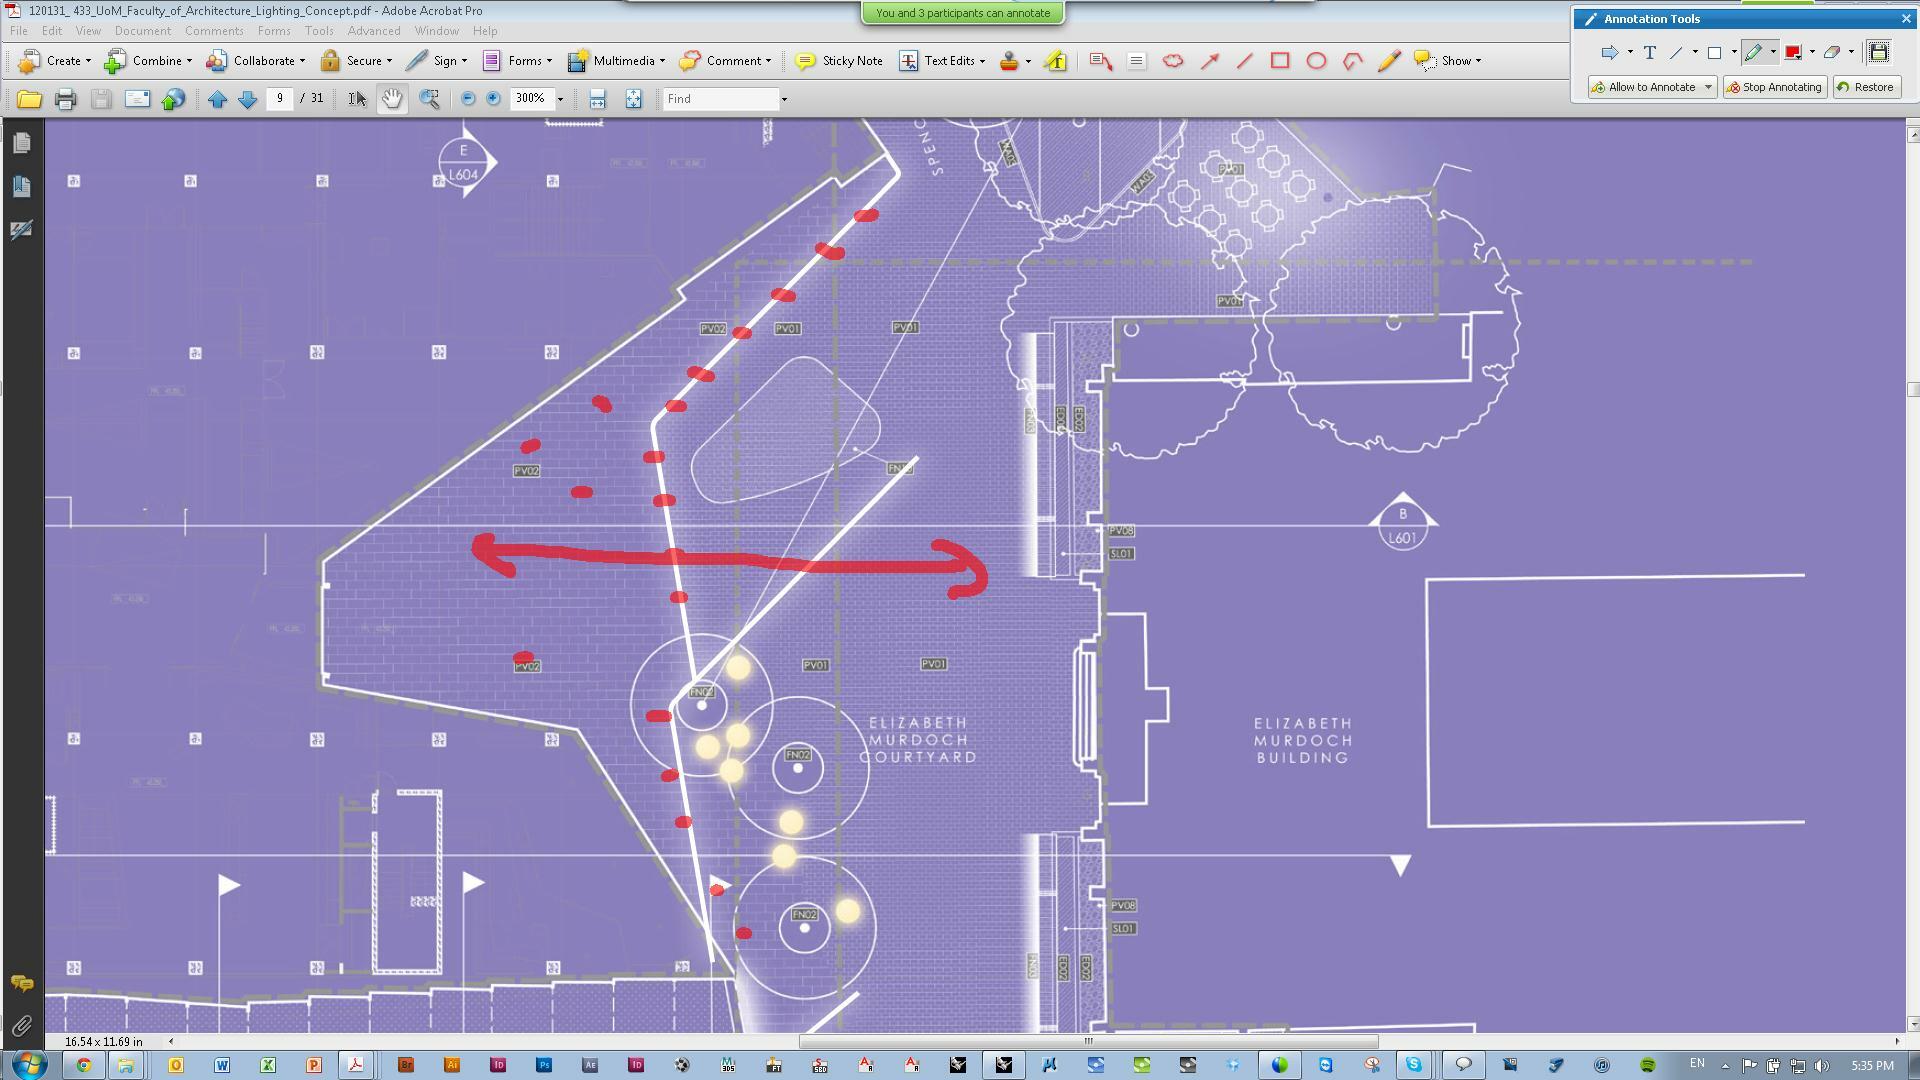Toggle the arrow pointer annotation tool
Viewport: 1920px width, 1080px height.
[x=1609, y=52]
